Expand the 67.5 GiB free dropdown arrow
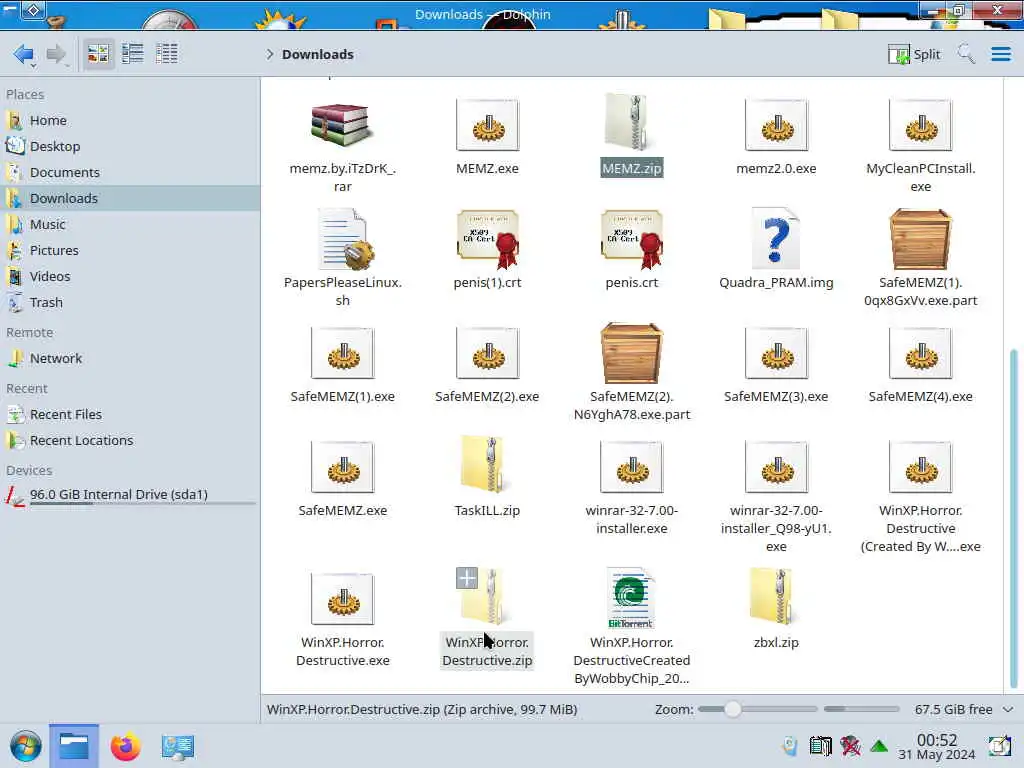 click(1008, 709)
